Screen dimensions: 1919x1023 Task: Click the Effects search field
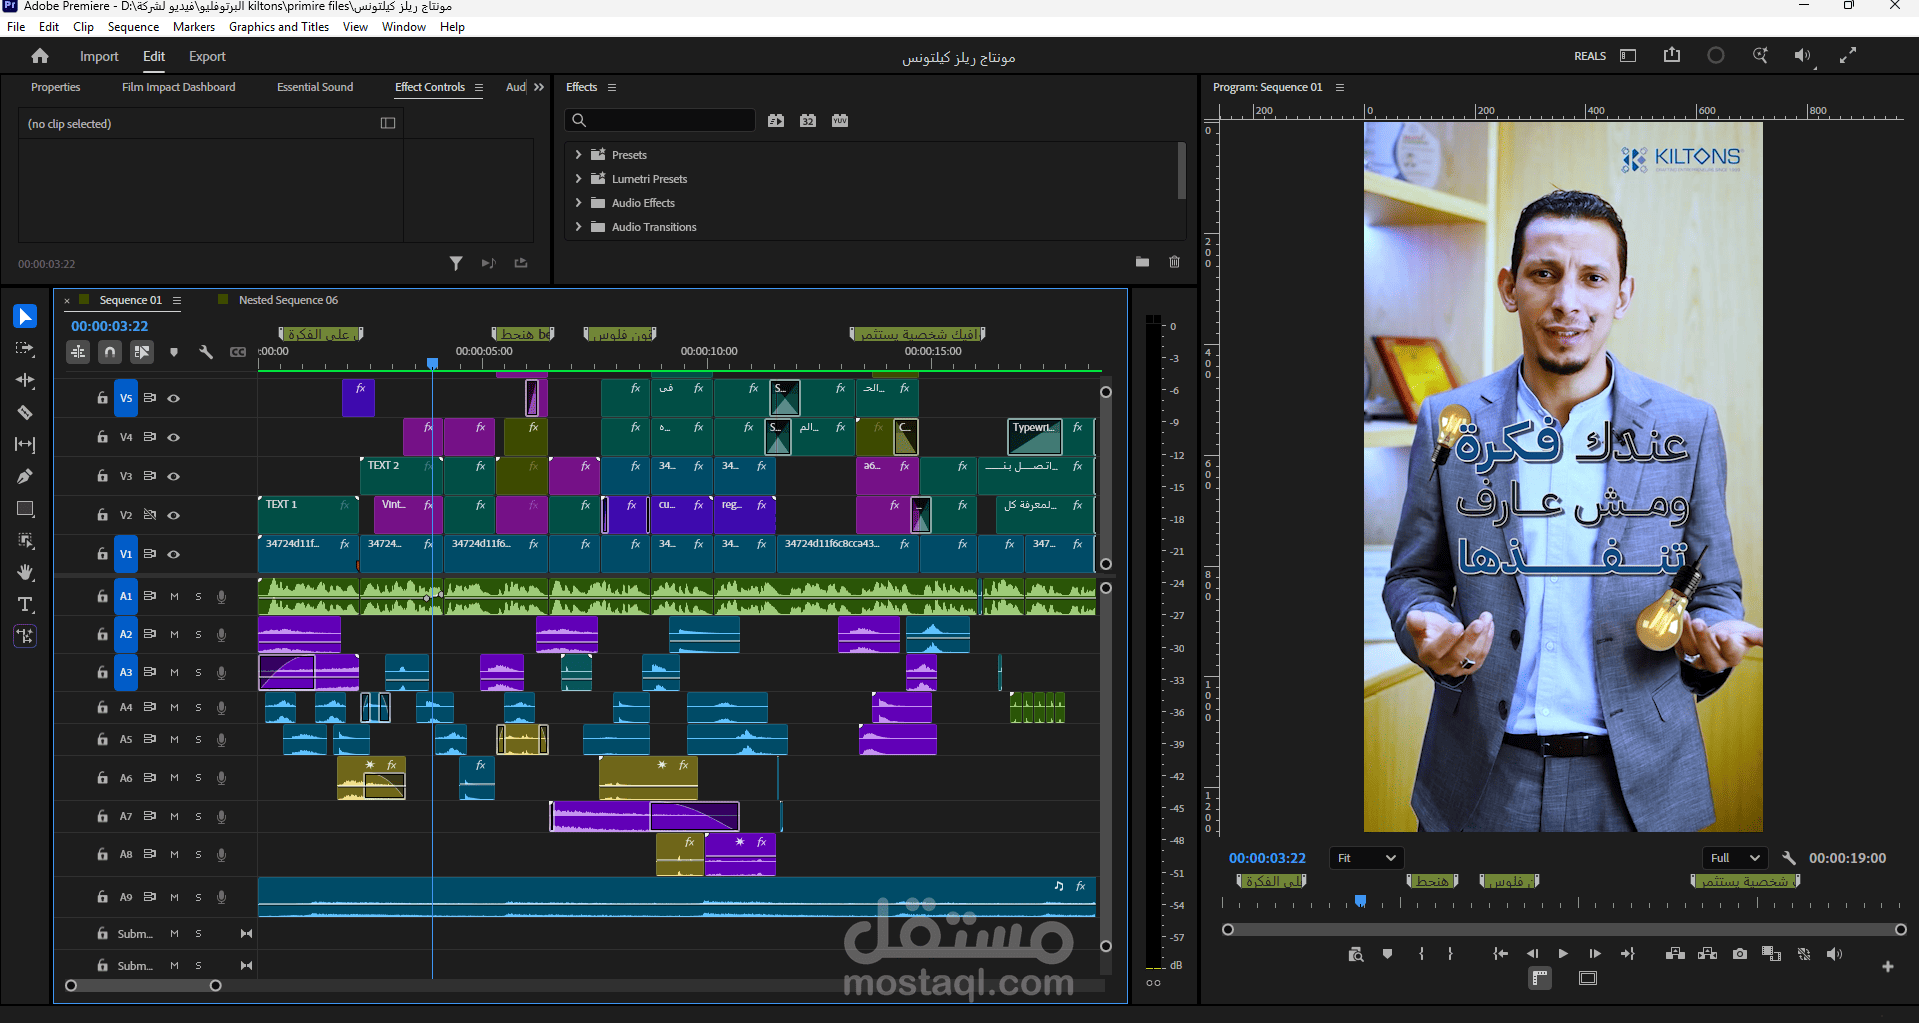point(660,120)
